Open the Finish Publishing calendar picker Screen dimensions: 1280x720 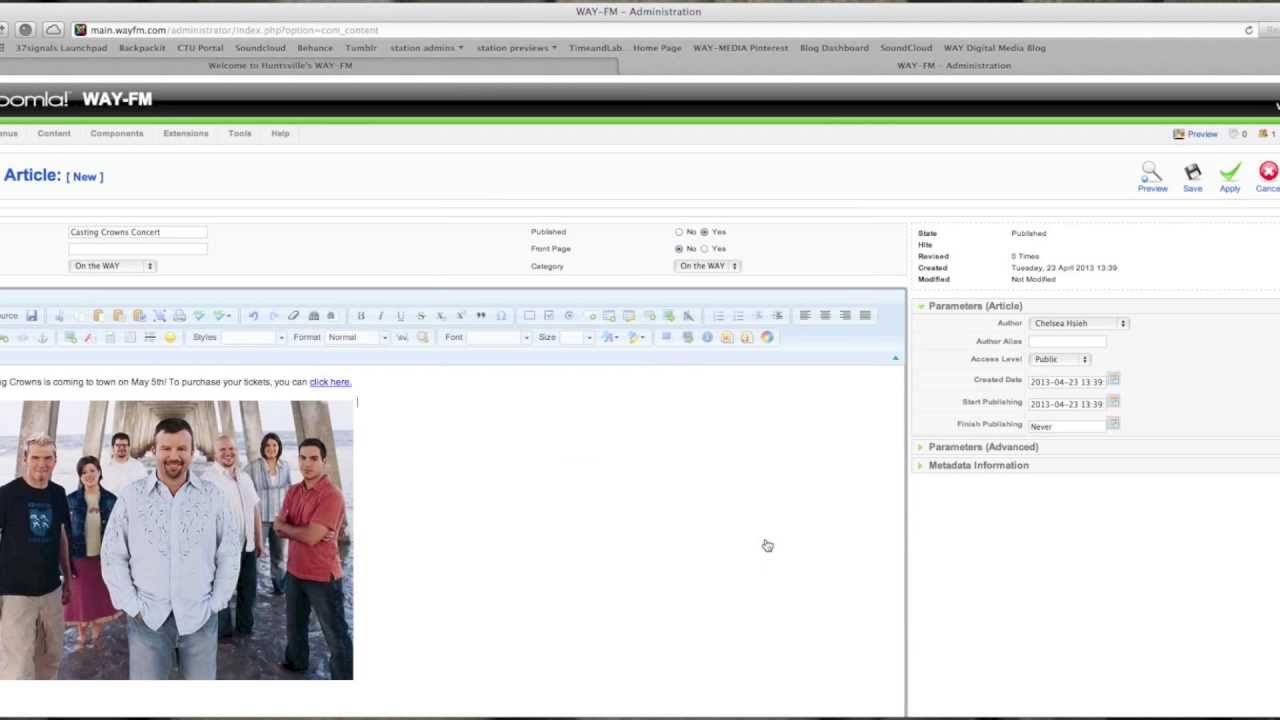click(x=1113, y=424)
